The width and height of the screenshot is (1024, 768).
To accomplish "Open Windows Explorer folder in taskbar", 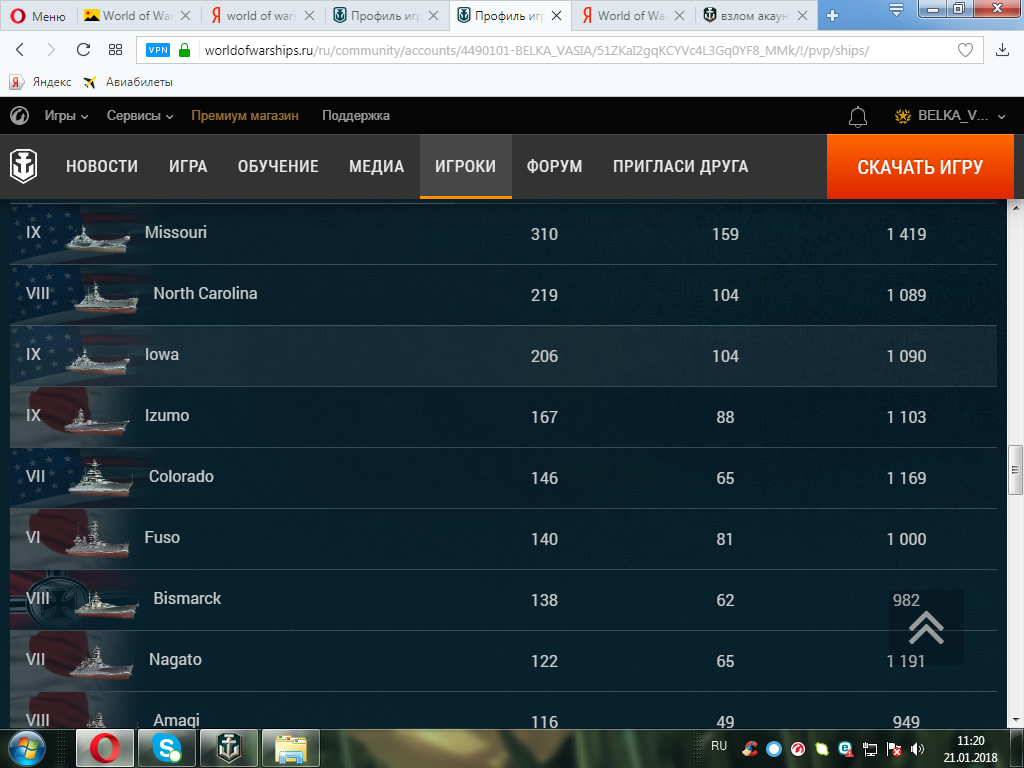I will pyautogui.click(x=291, y=748).
